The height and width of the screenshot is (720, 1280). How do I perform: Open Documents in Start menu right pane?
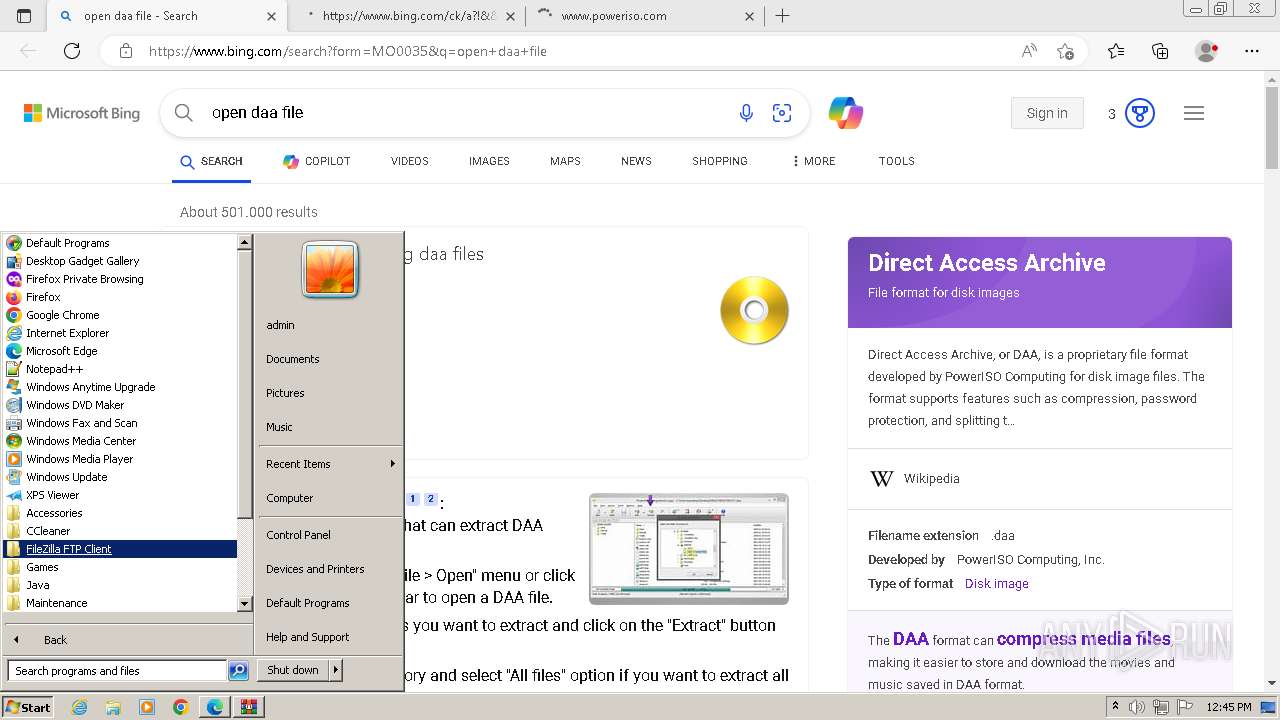(x=292, y=359)
